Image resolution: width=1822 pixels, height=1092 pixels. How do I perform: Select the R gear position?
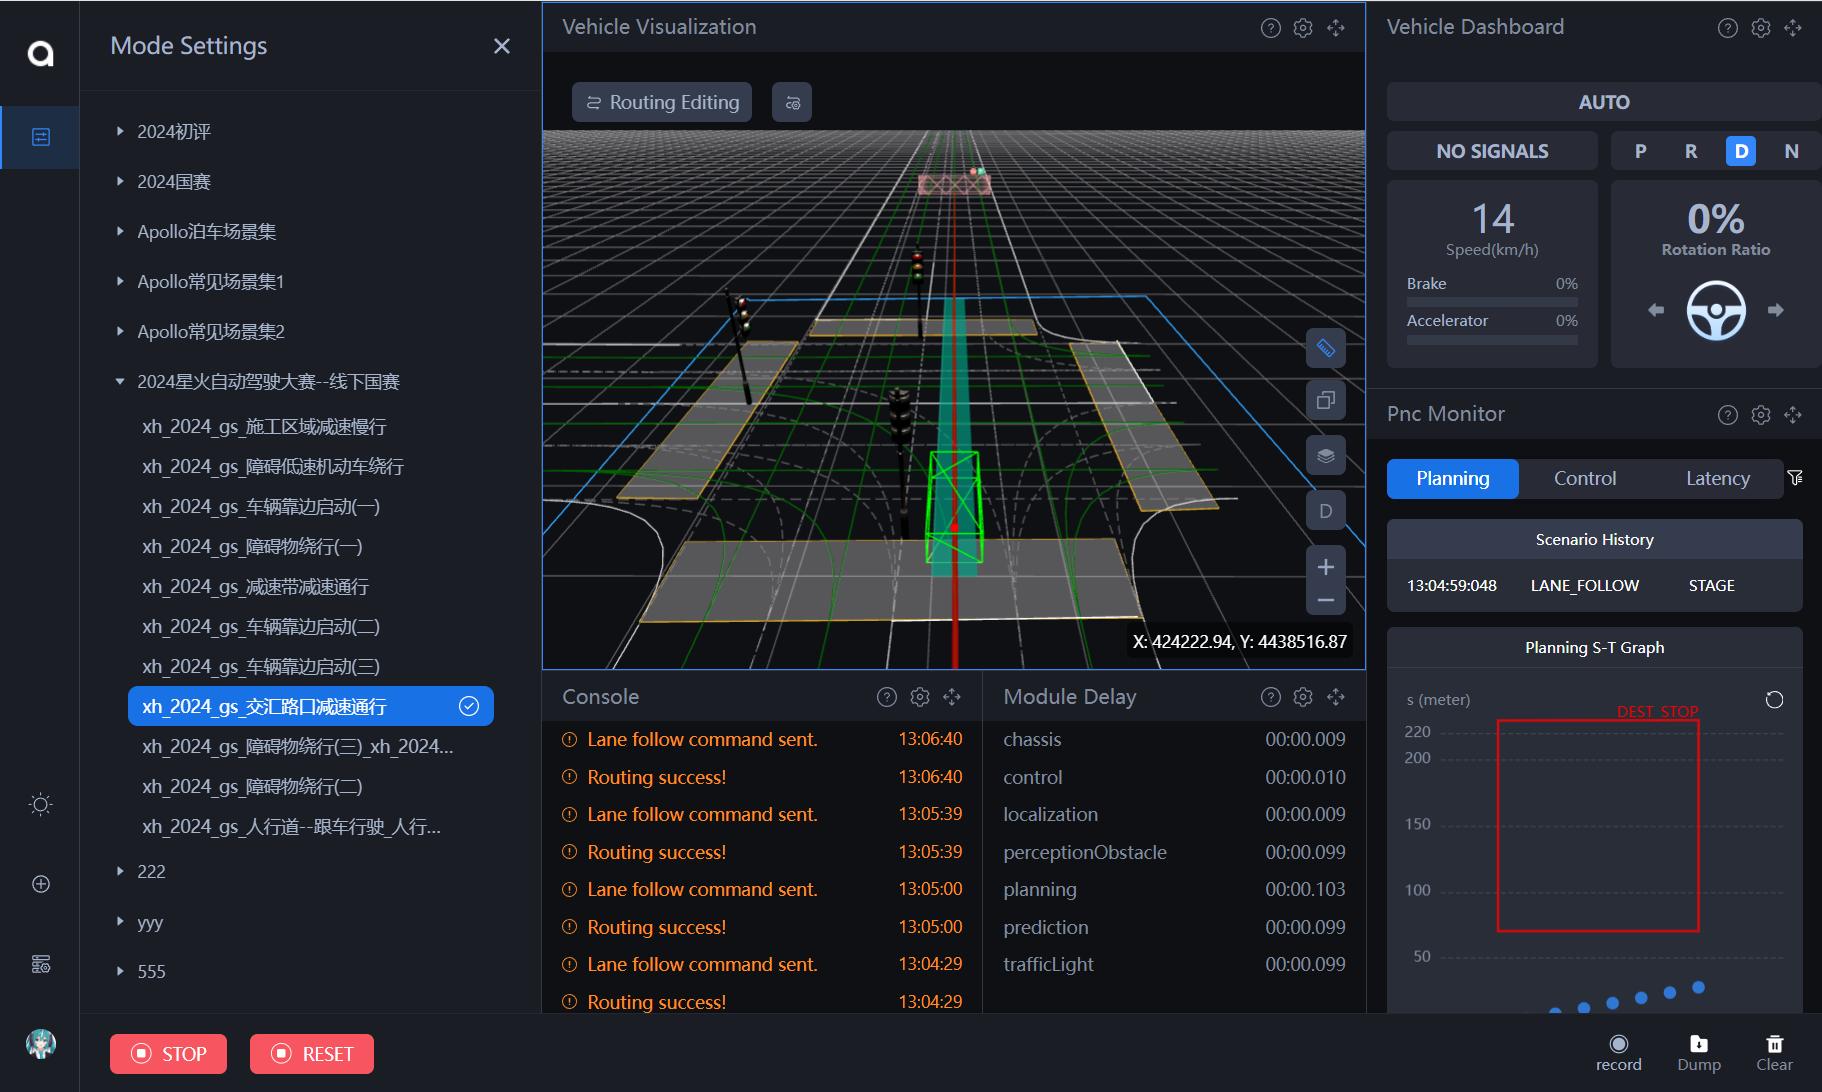pos(1690,151)
